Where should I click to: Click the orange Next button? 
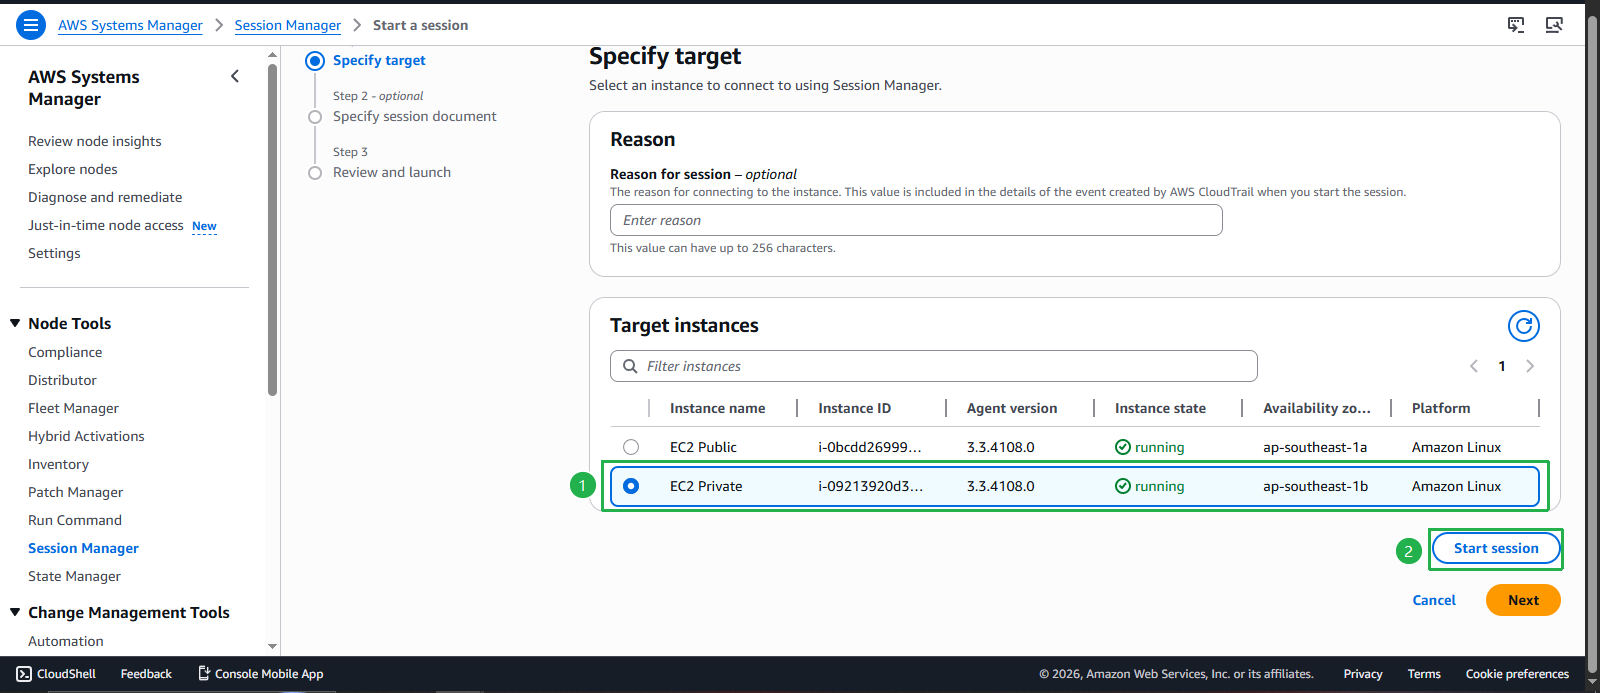1523,600
